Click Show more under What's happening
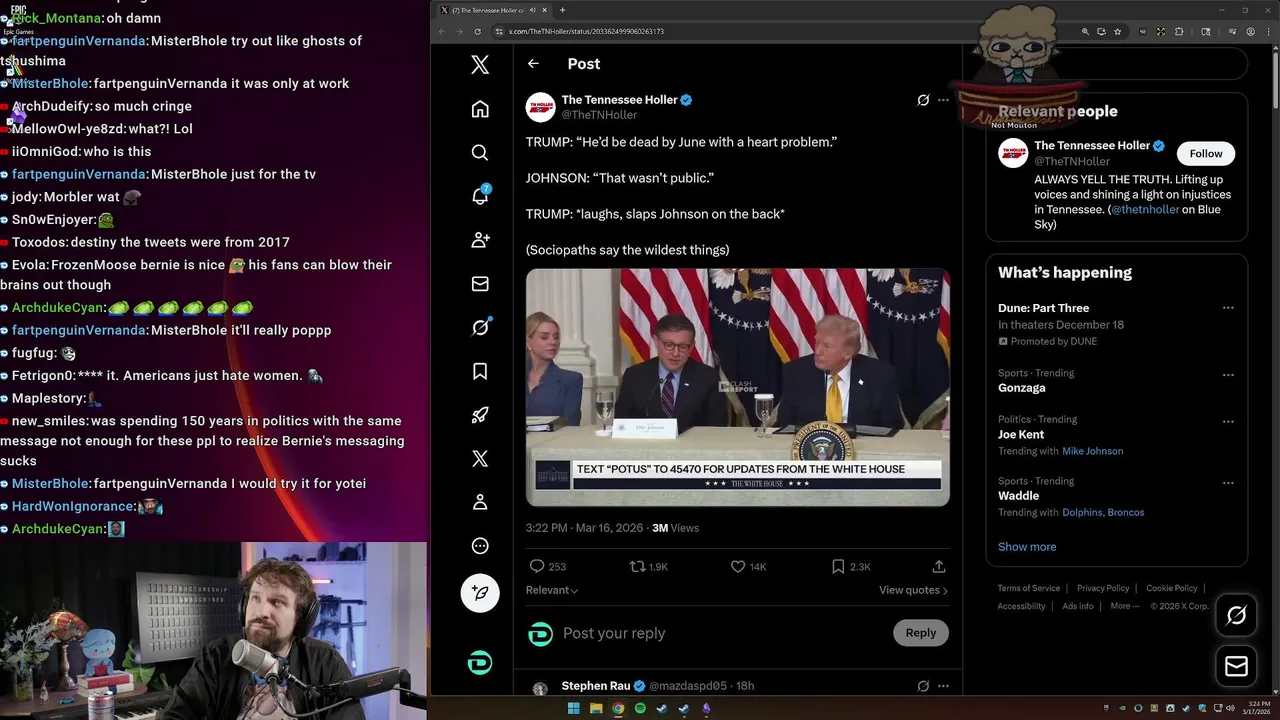Screen dimensions: 1280x720 point(1027,547)
